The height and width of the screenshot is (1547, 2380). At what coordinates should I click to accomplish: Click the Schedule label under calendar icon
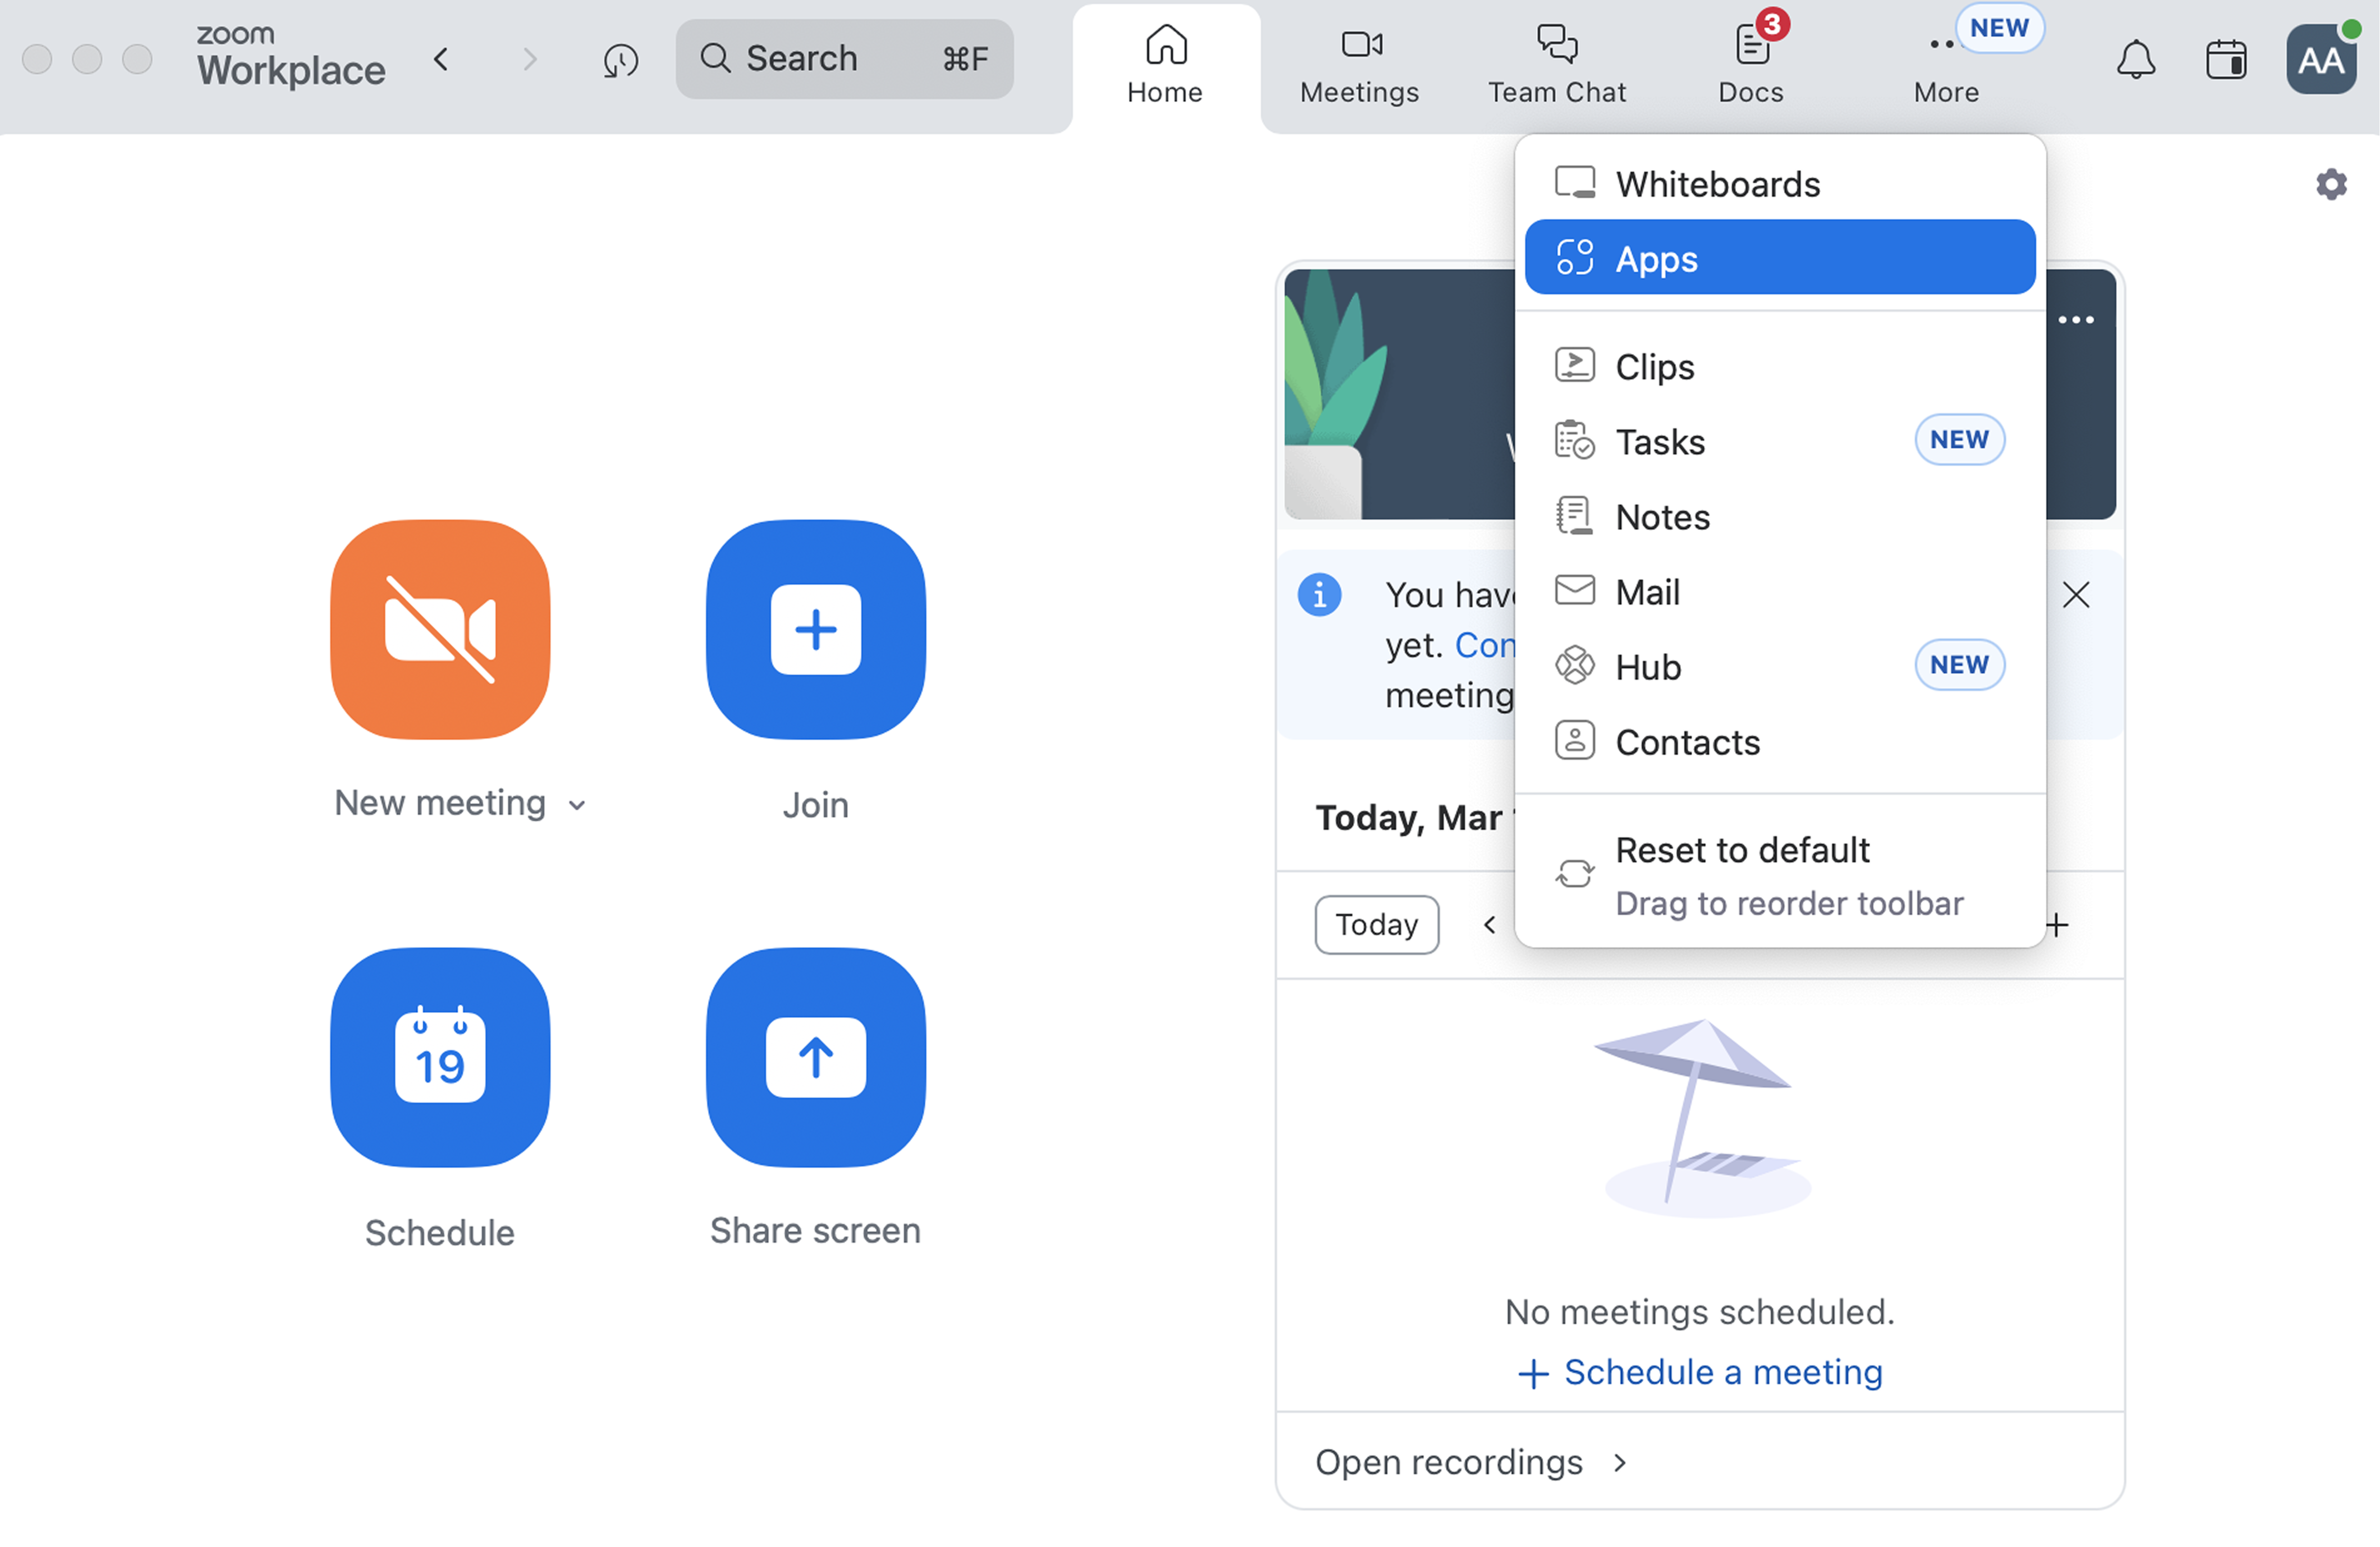pyautogui.click(x=440, y=1233)
